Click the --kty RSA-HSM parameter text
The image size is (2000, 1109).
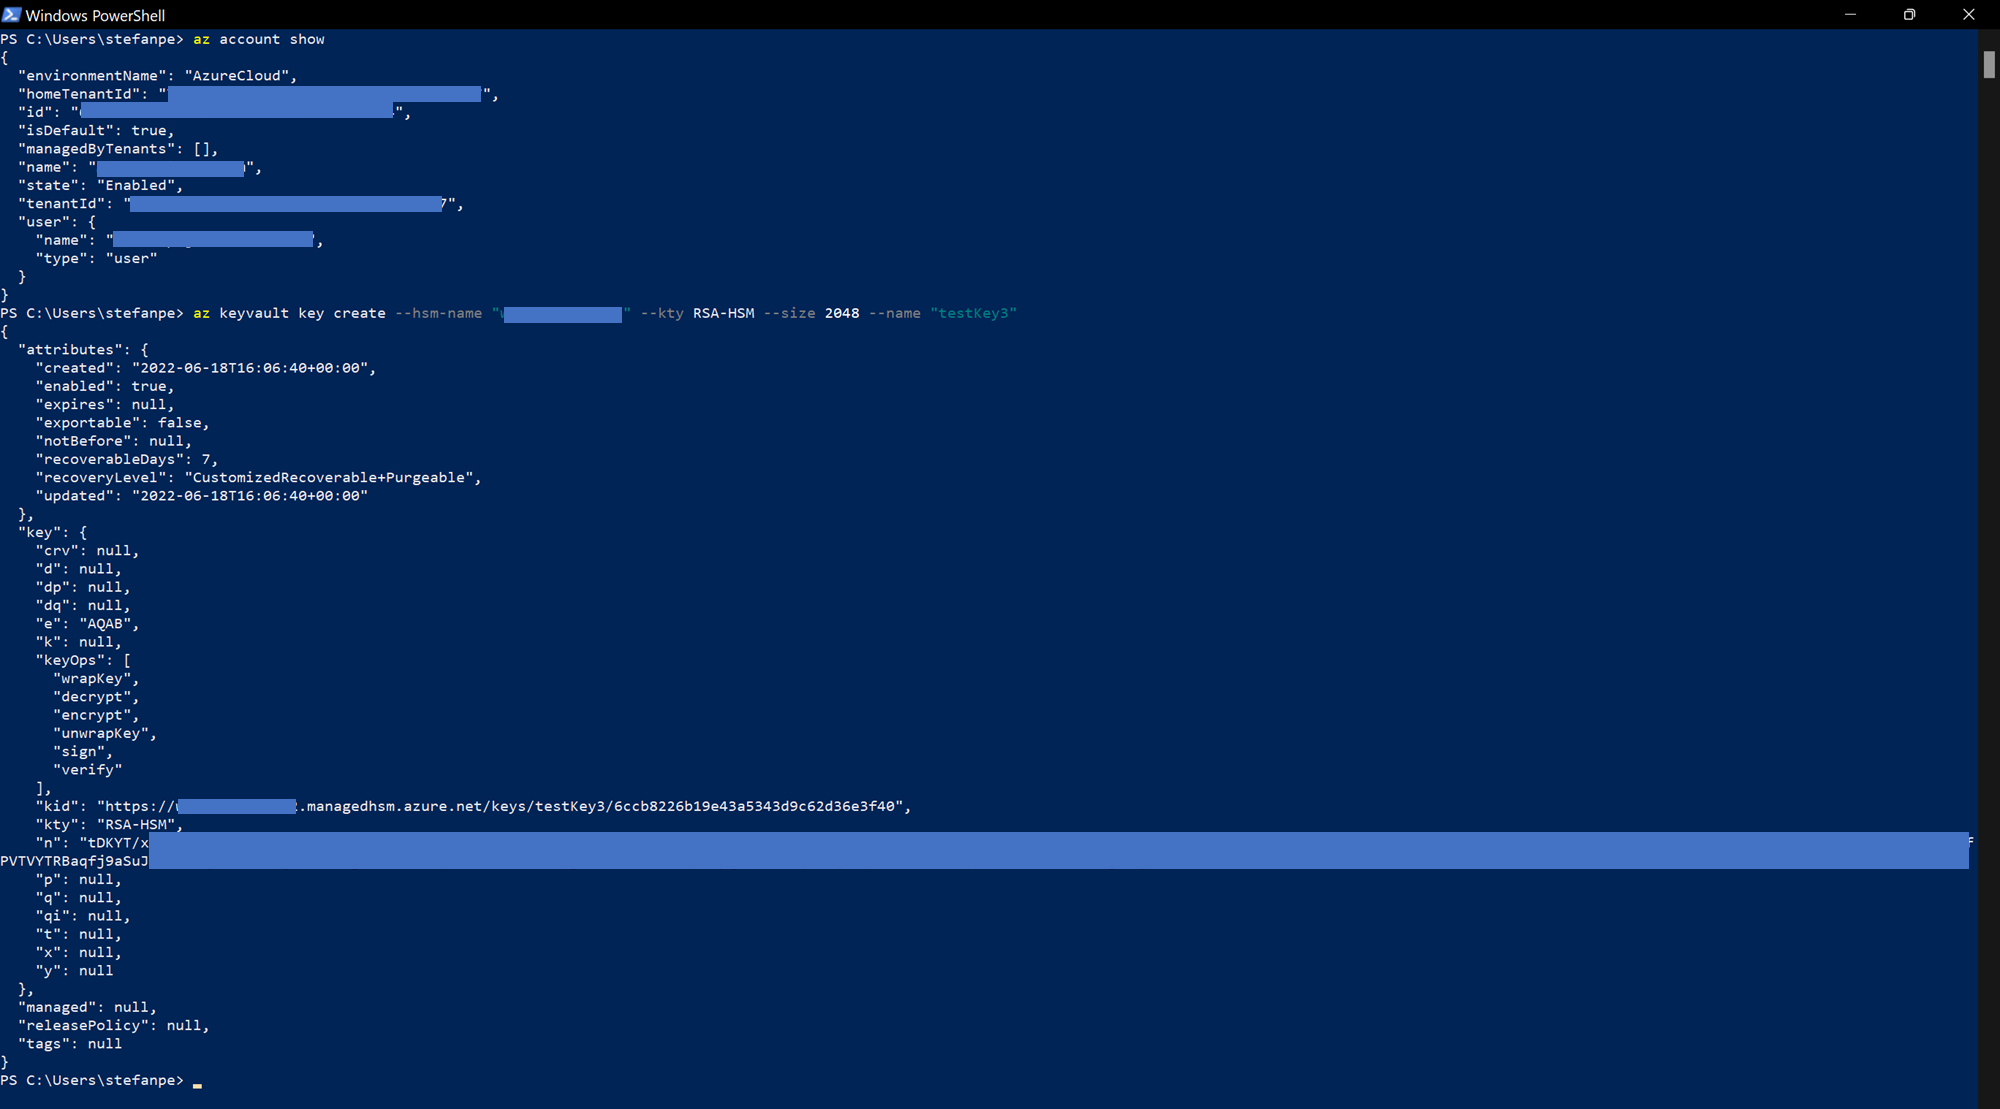coord(697,313)
